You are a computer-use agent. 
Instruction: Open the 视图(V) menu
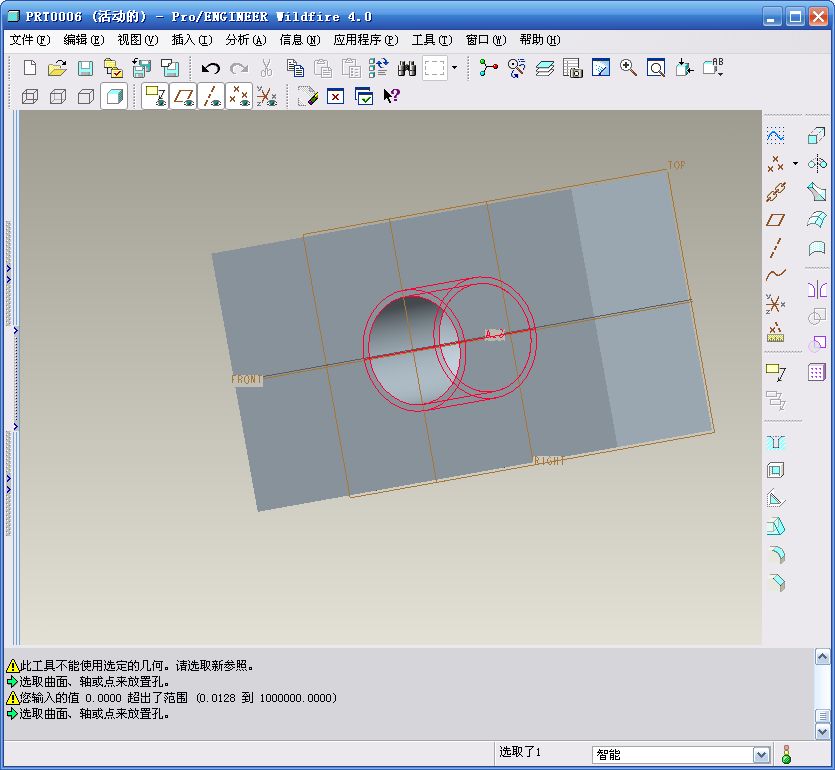(x=137, y=40)
